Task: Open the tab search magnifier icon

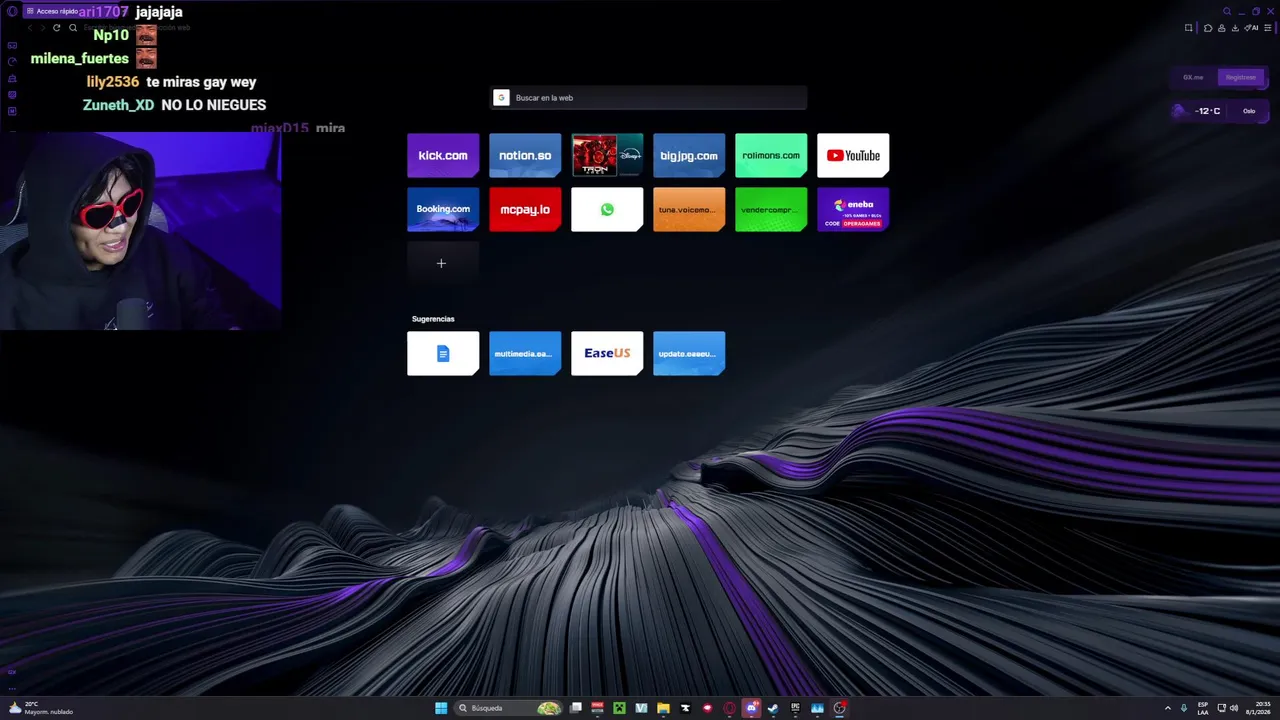Action: (x=1227, y=11)
